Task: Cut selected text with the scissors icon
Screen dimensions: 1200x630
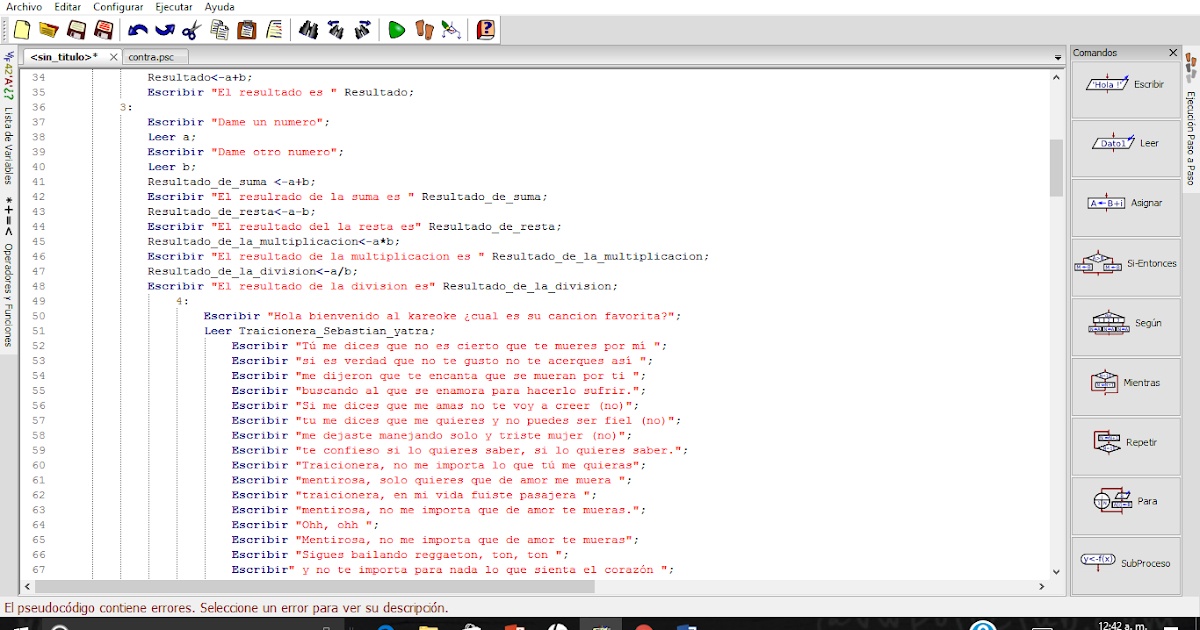Action: click(190, 30)
